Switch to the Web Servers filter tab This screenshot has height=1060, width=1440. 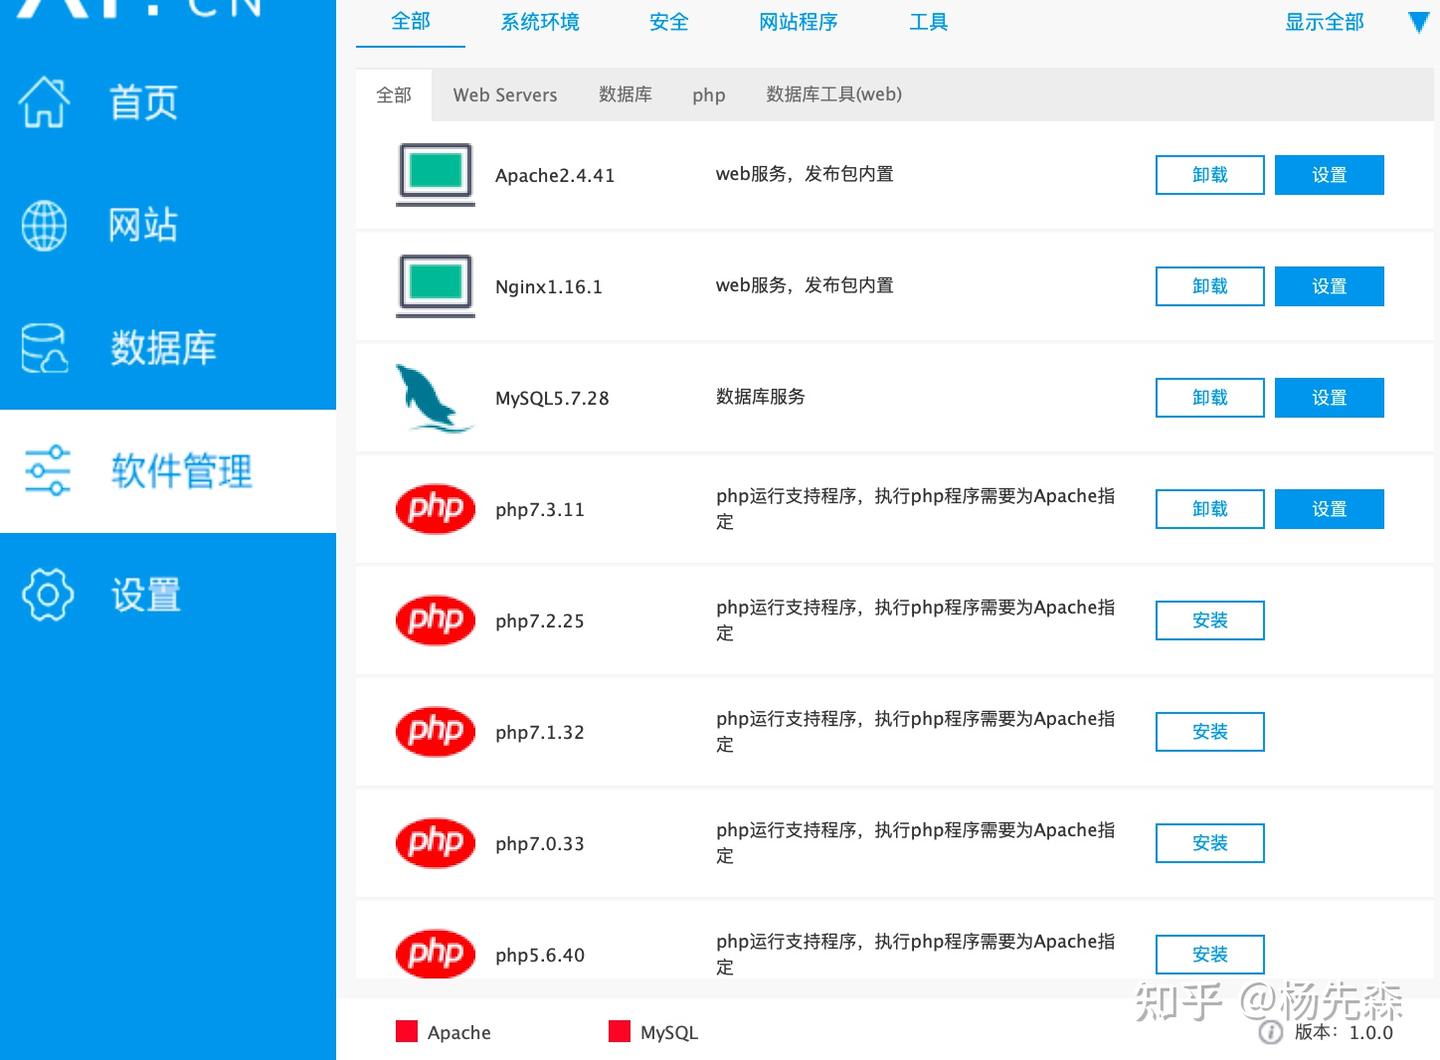point(504,94)
